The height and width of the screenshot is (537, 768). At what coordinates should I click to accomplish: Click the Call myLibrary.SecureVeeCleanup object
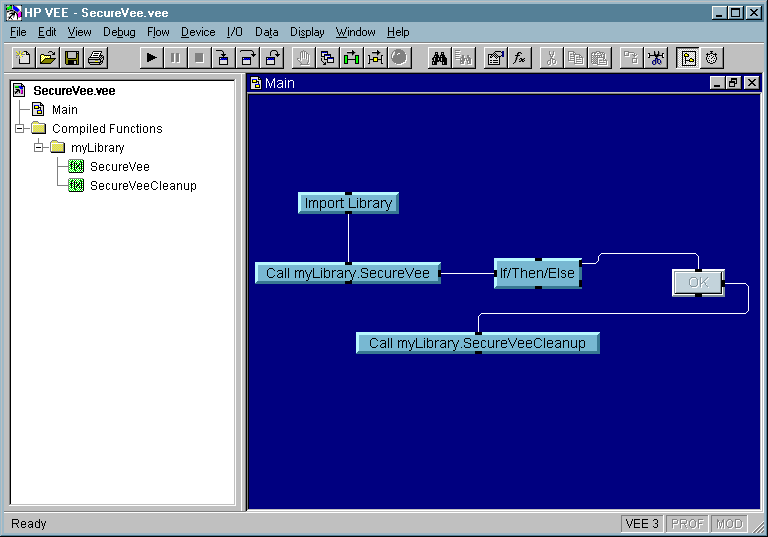[x=477, y=343]
